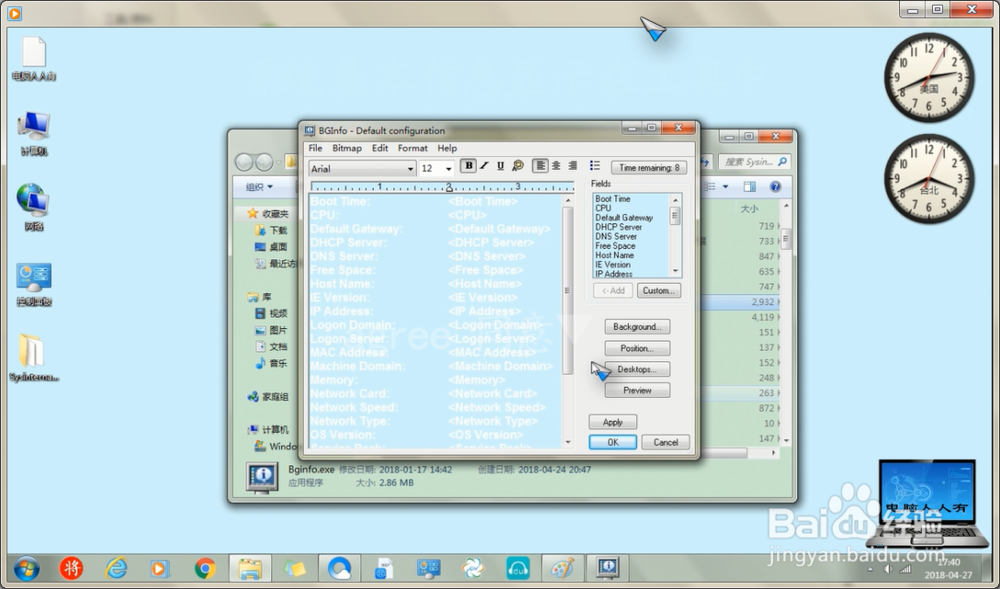Open the 组织 dropdown in Explorer
Viewport: 1000px width, 589px height.
[x=260, y=187]
